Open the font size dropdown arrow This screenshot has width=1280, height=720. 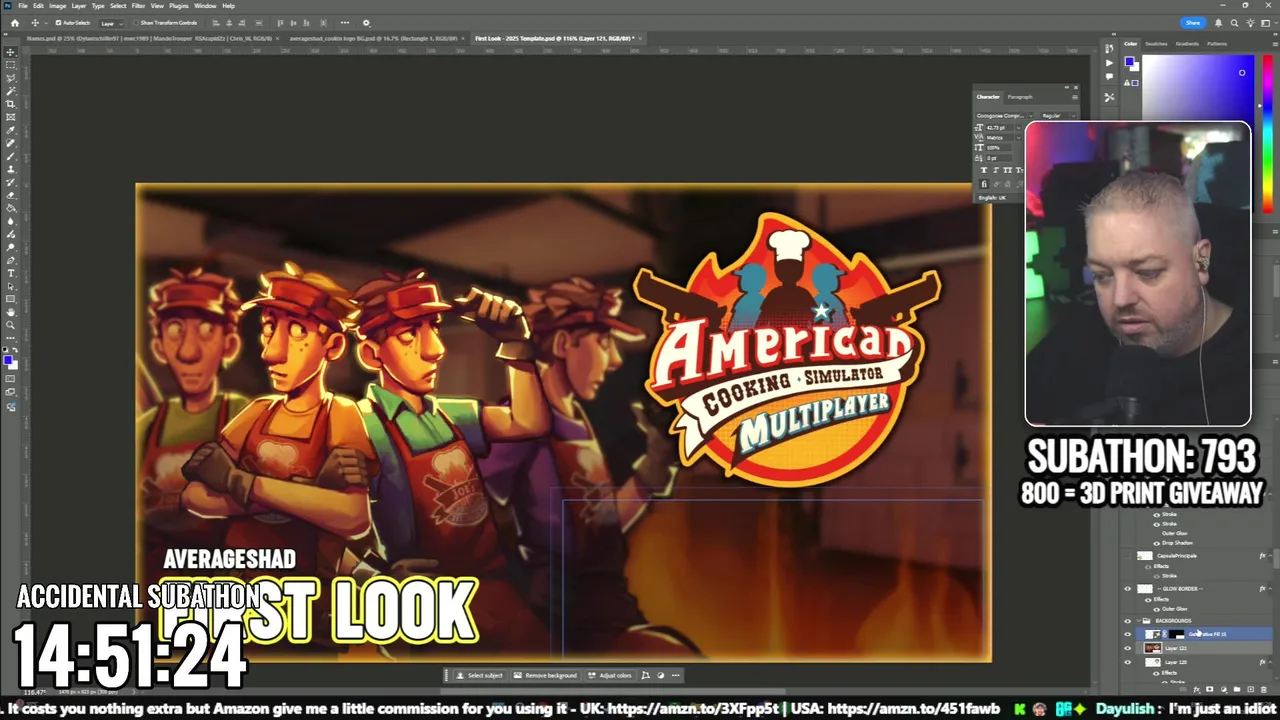pos(1019,128)
